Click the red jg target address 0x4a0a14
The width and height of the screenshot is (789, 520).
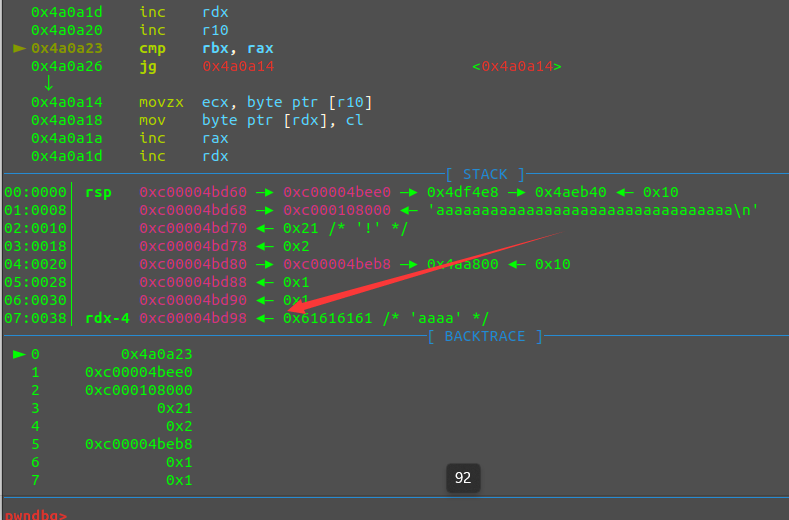click(x=238, y=66)
